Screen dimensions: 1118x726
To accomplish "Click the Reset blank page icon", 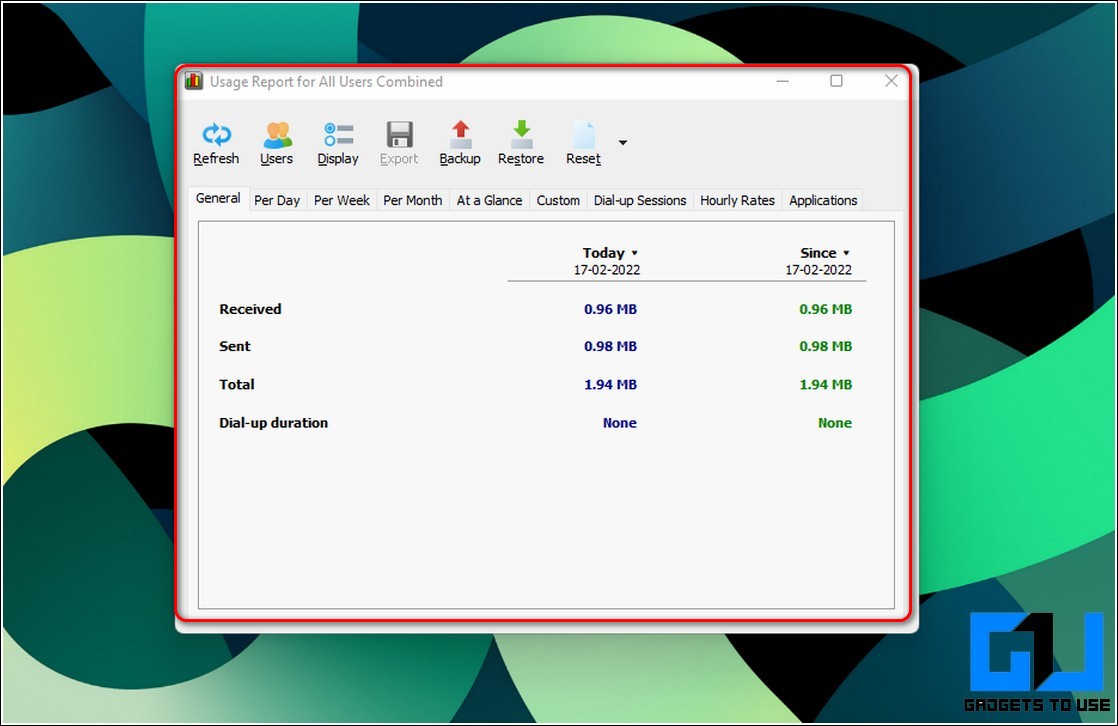I will [x=583, y=134].
